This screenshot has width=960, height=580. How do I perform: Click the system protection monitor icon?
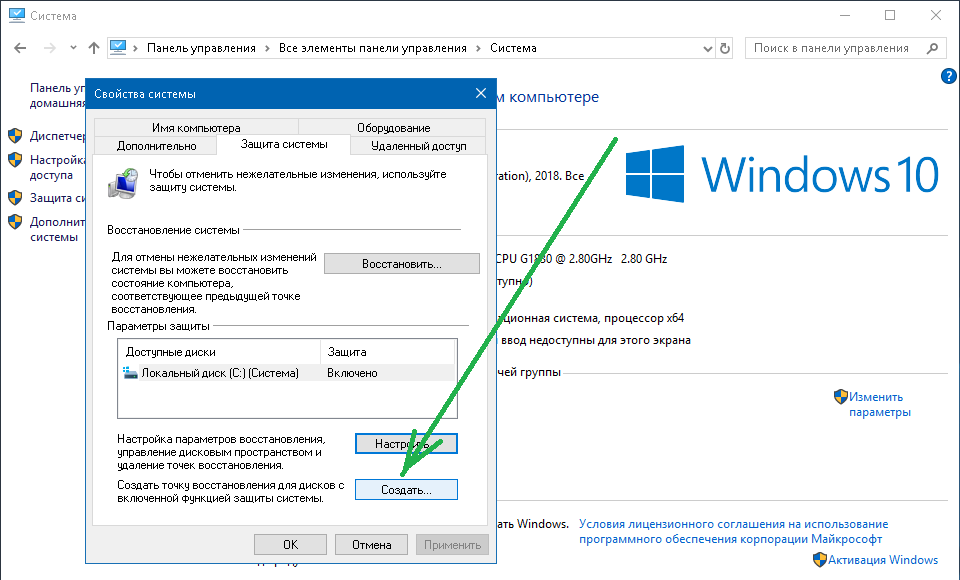click(x=124, y=183)
